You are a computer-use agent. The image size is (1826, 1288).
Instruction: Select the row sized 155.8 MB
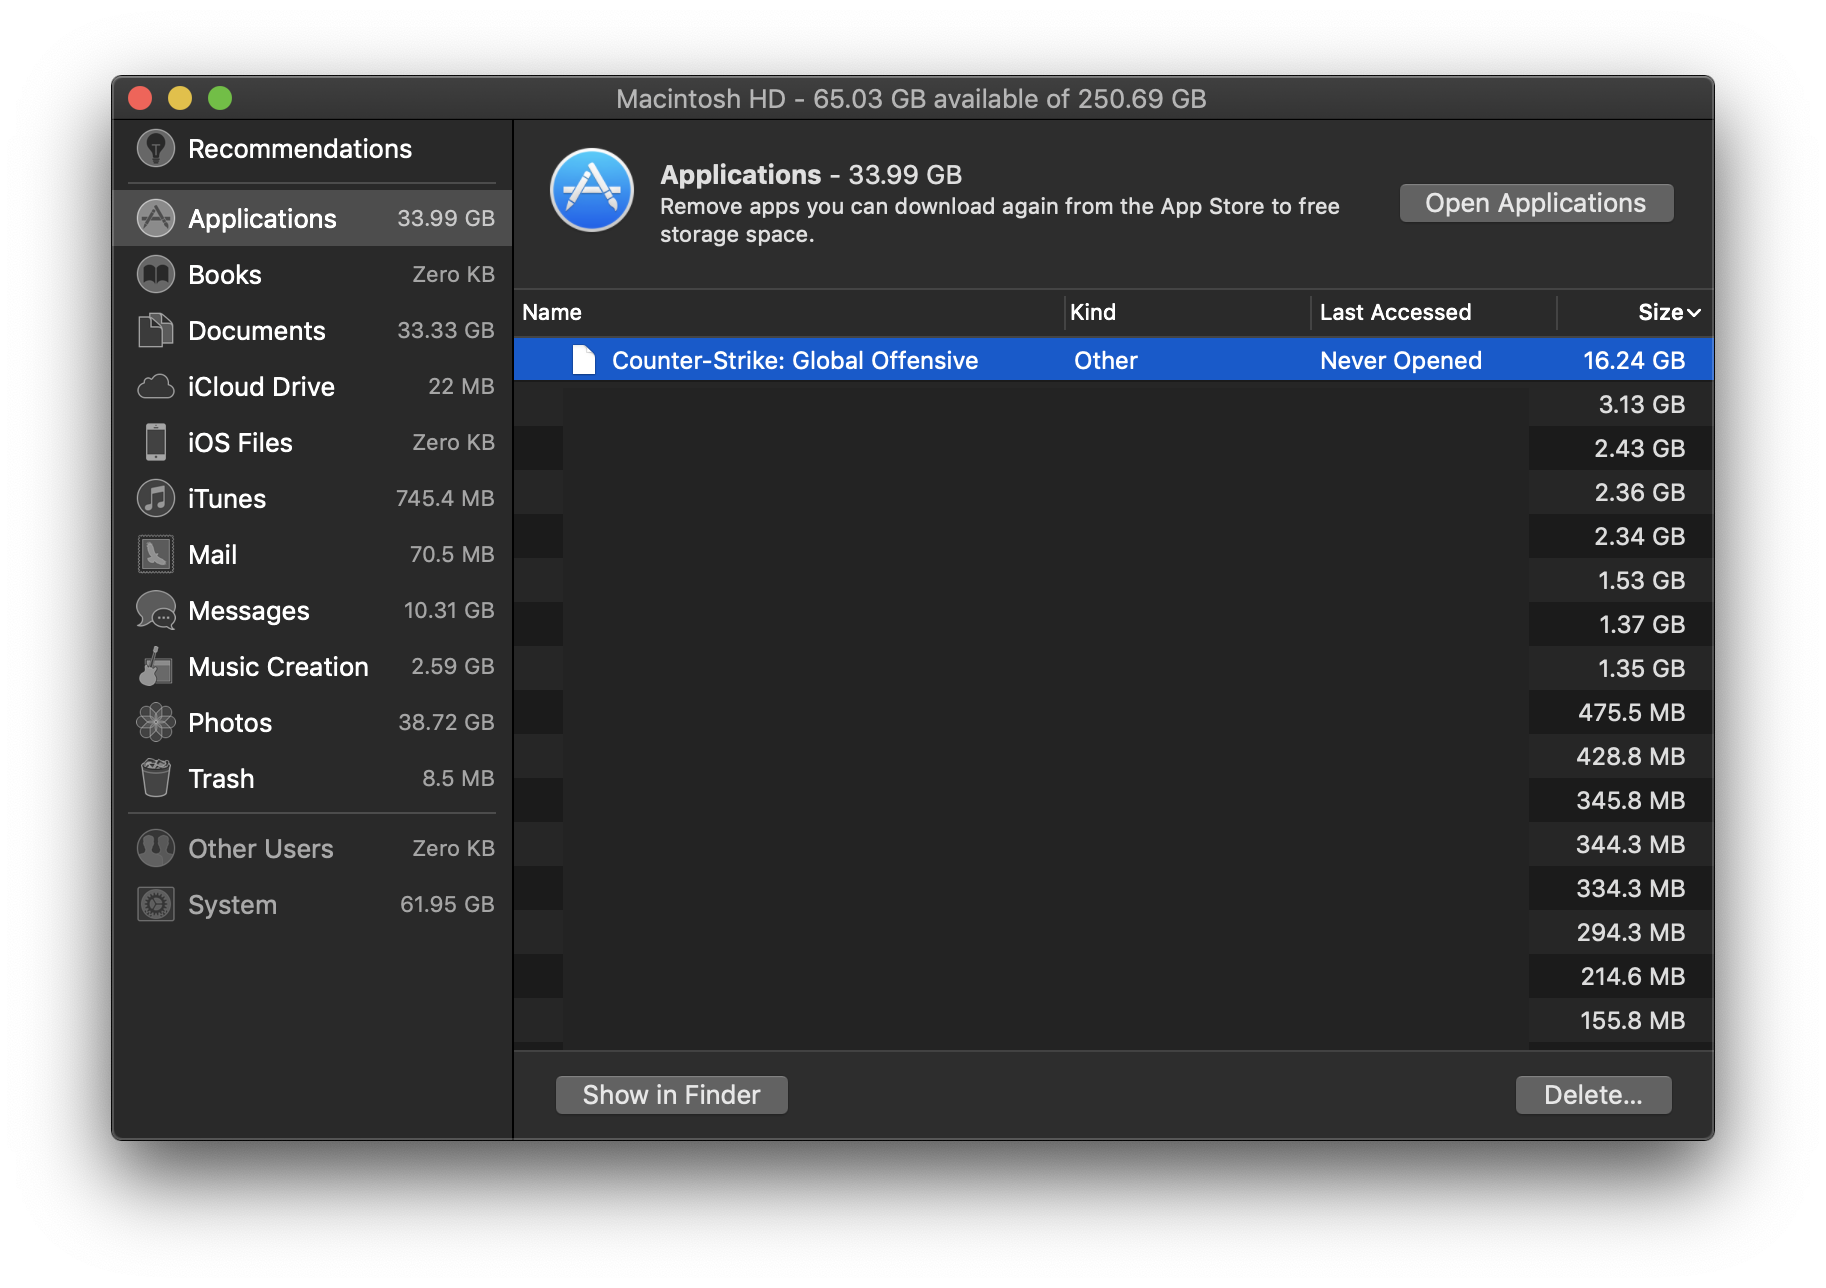(1113, 1020)
